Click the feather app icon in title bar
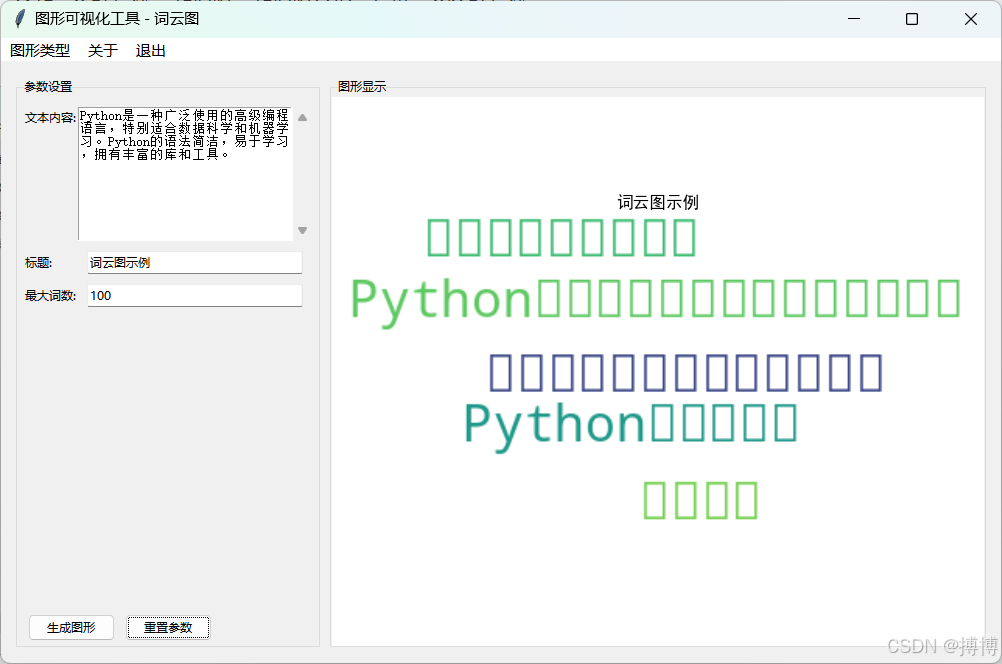Viewport: 1002px width, 664px height. tap(20, 19)
